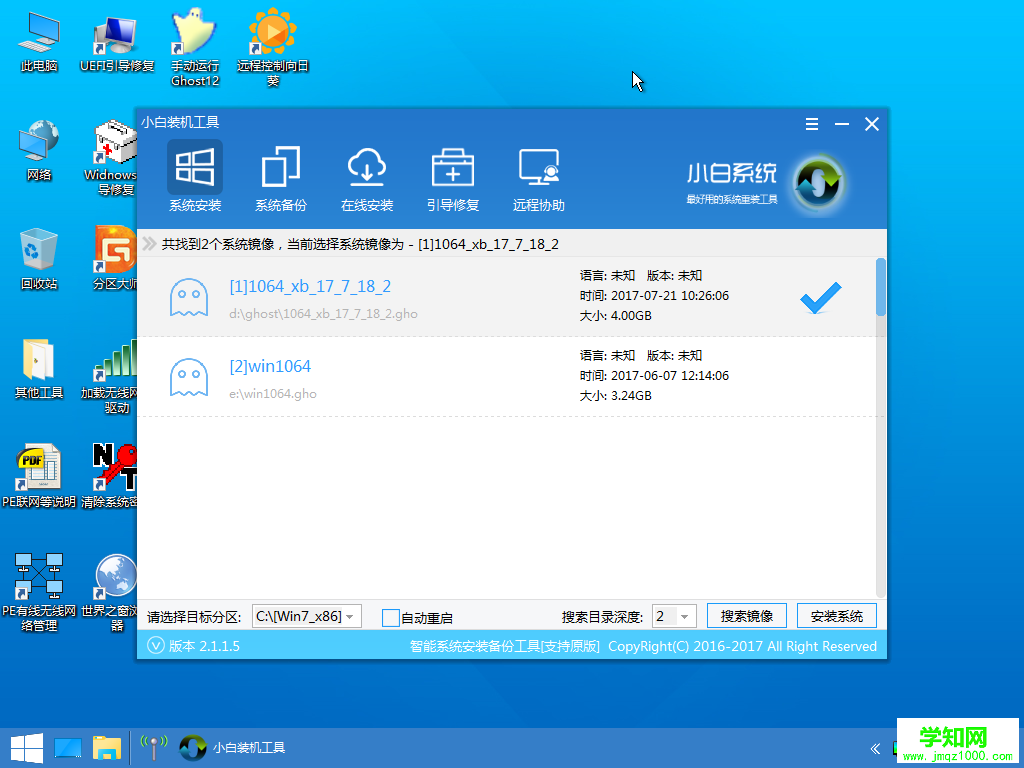
Task: Open target partition dropdown C:\[Win7_x86]
Action: point(306,616)
